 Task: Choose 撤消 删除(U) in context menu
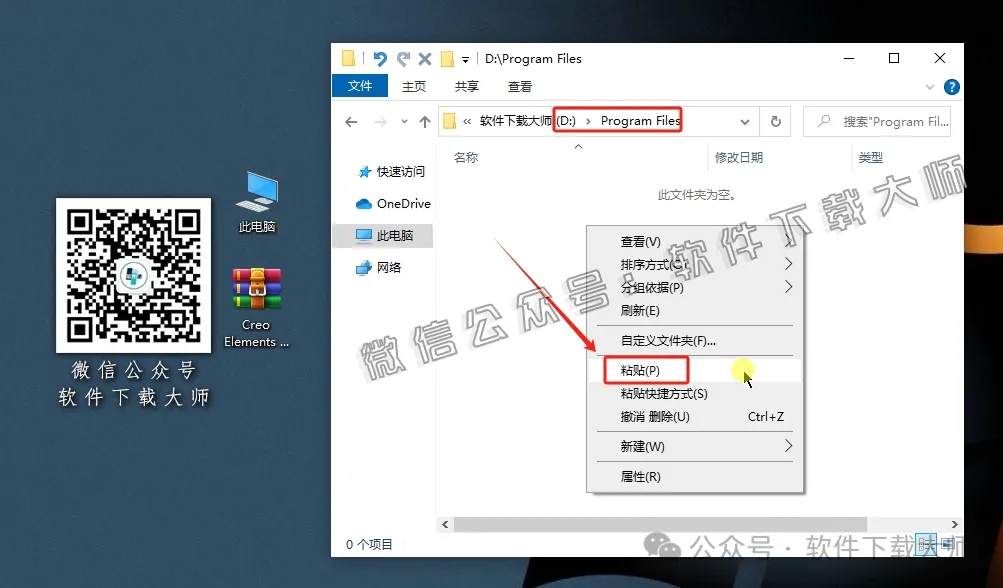coord(695,417)
